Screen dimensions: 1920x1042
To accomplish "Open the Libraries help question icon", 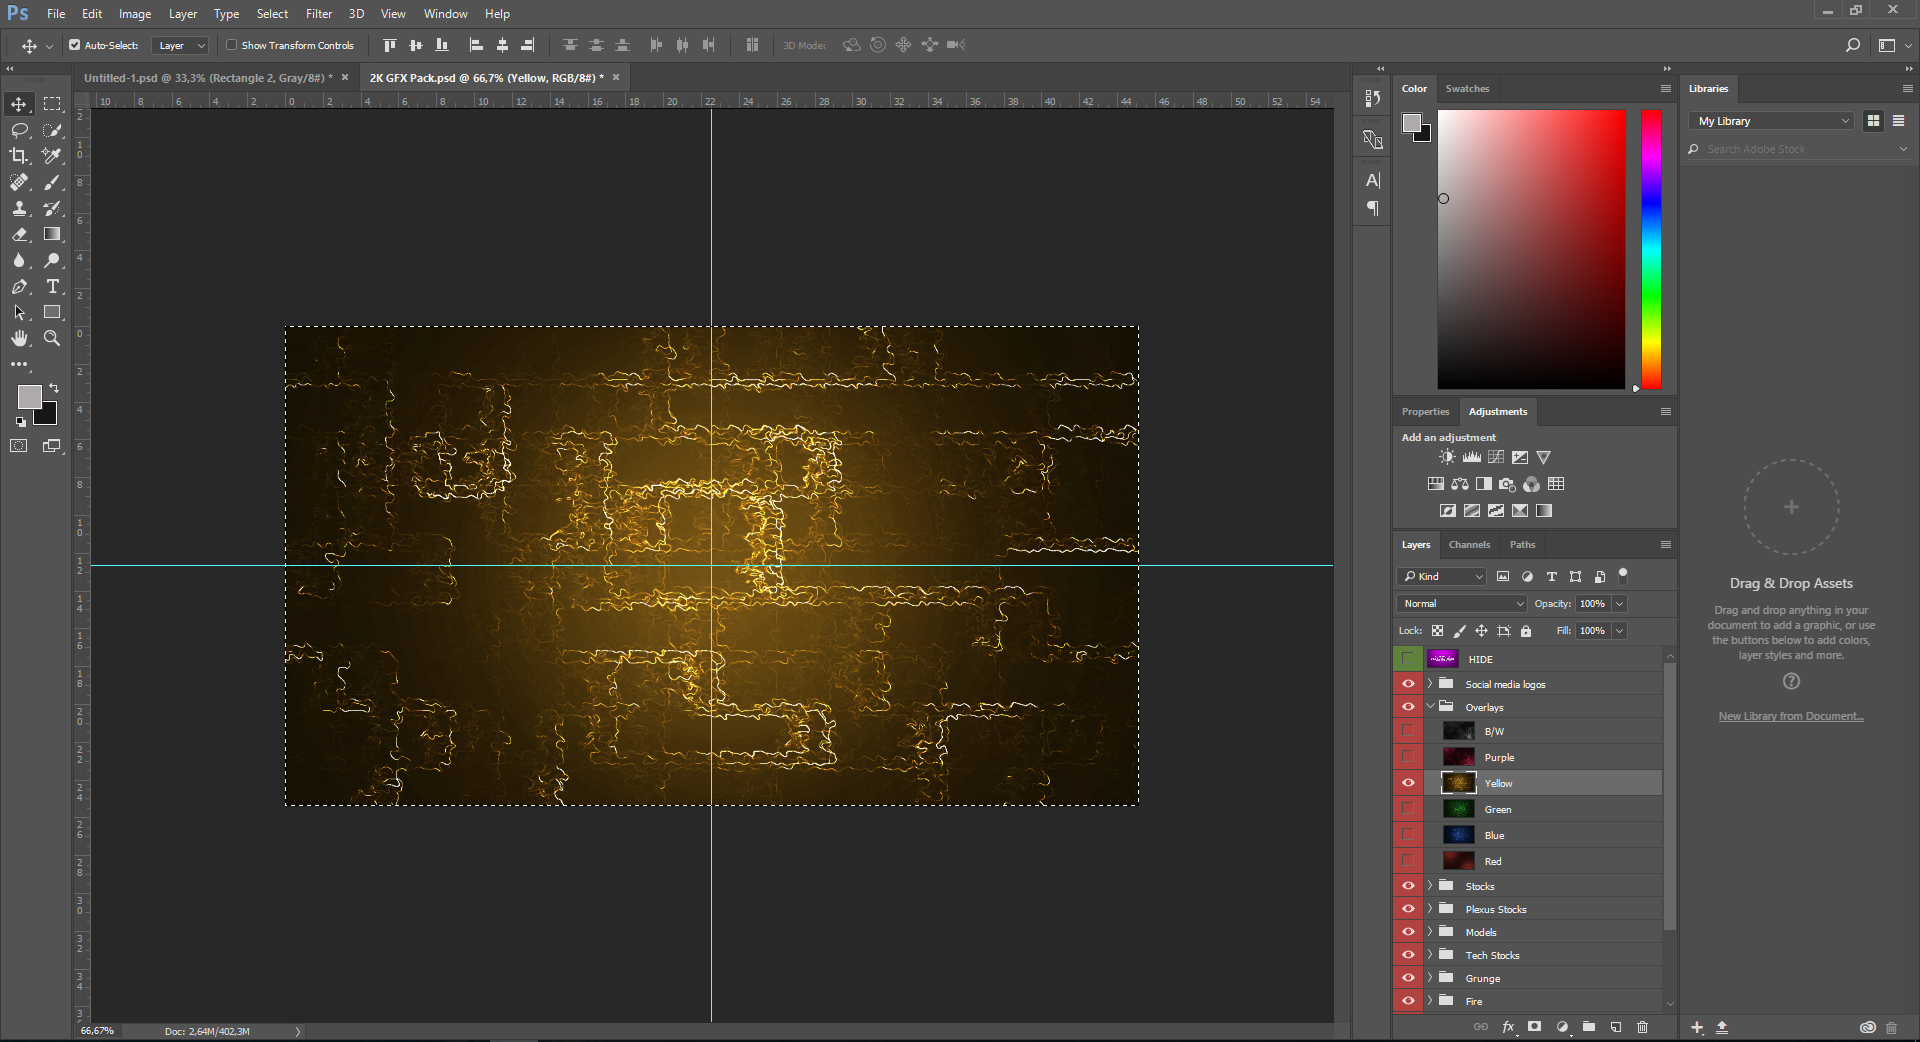I will (x=1791, y=681).
